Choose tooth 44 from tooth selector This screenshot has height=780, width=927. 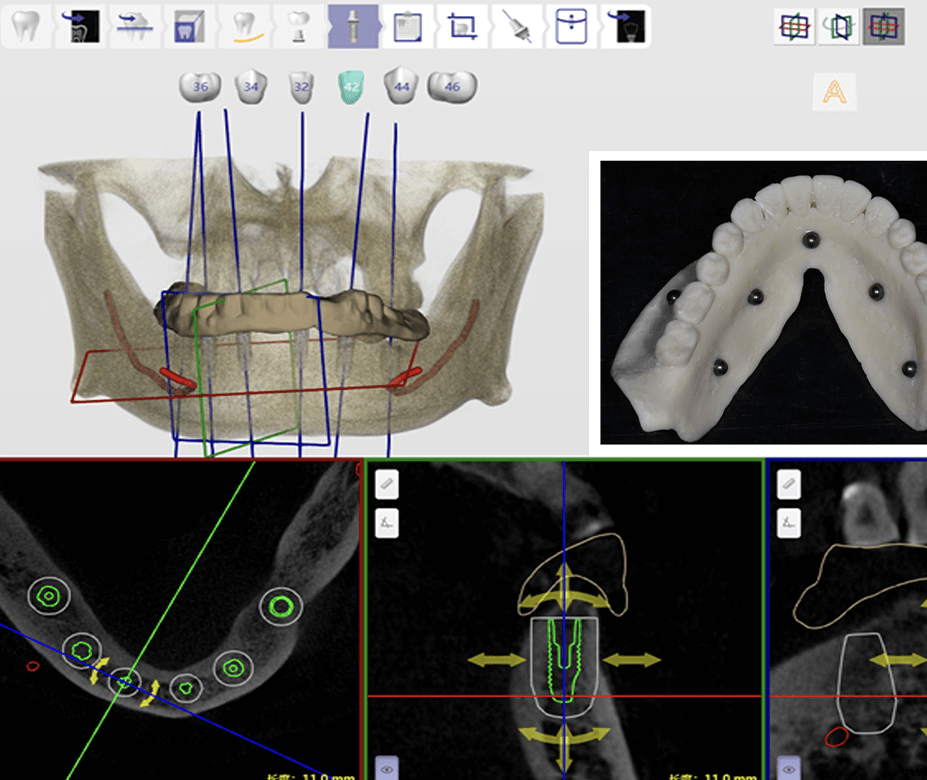402,87
